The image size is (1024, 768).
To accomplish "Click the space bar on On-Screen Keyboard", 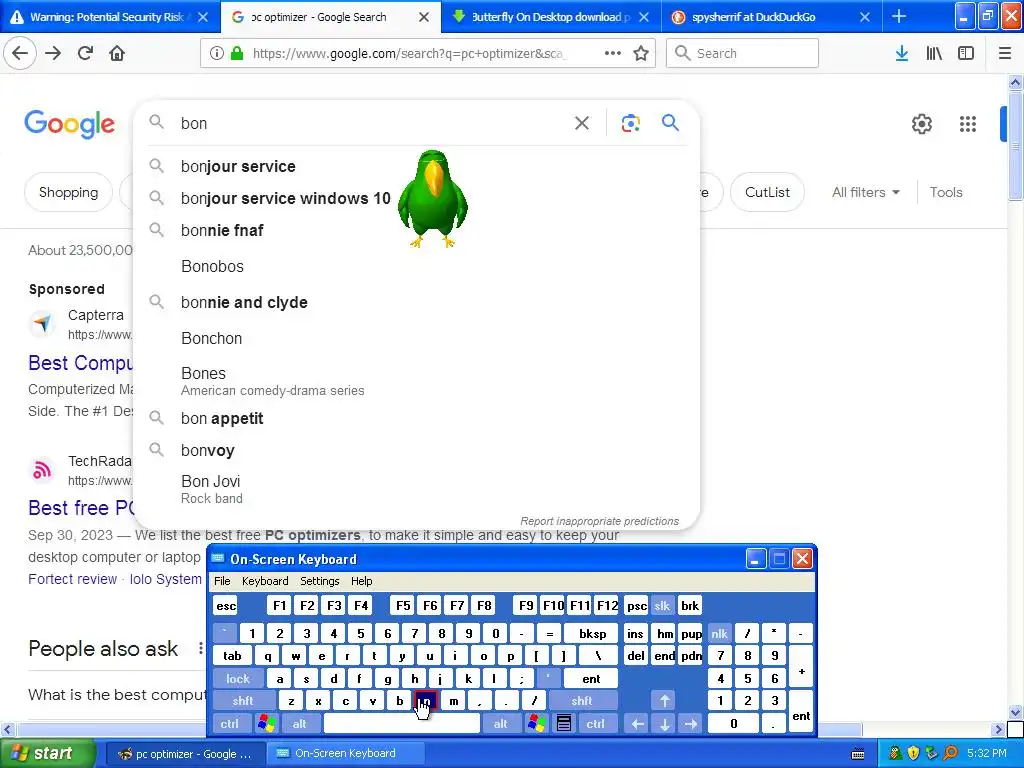I will click(x=402, y=724).
